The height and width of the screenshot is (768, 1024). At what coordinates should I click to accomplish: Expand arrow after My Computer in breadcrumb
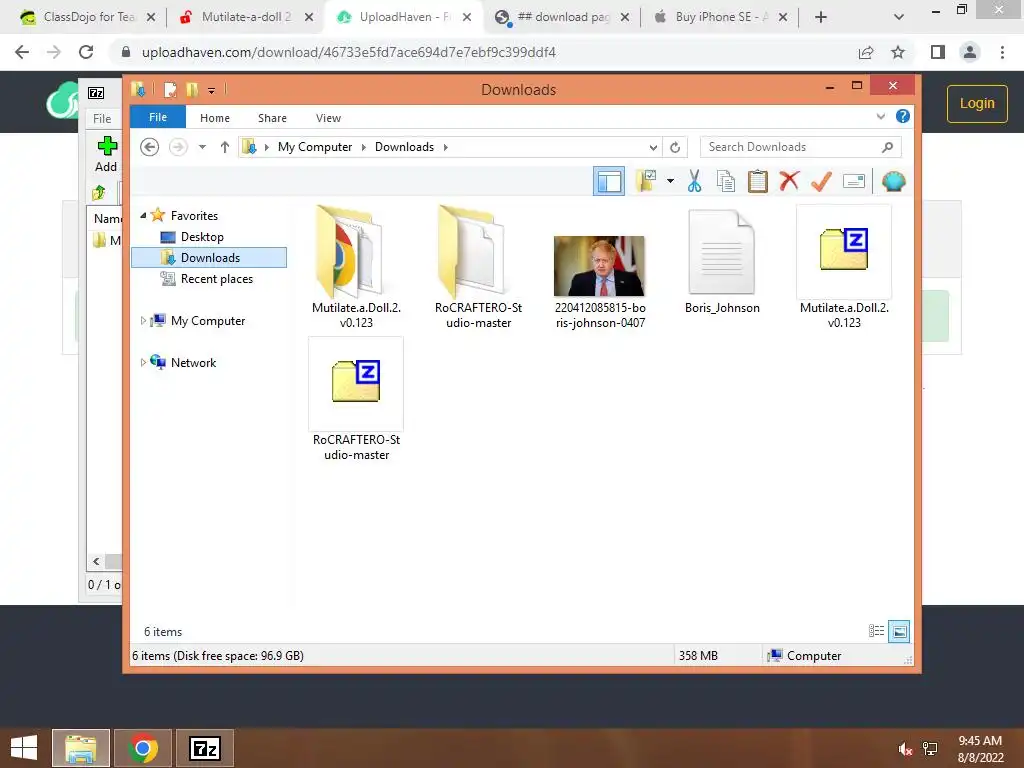pos(364,147)
